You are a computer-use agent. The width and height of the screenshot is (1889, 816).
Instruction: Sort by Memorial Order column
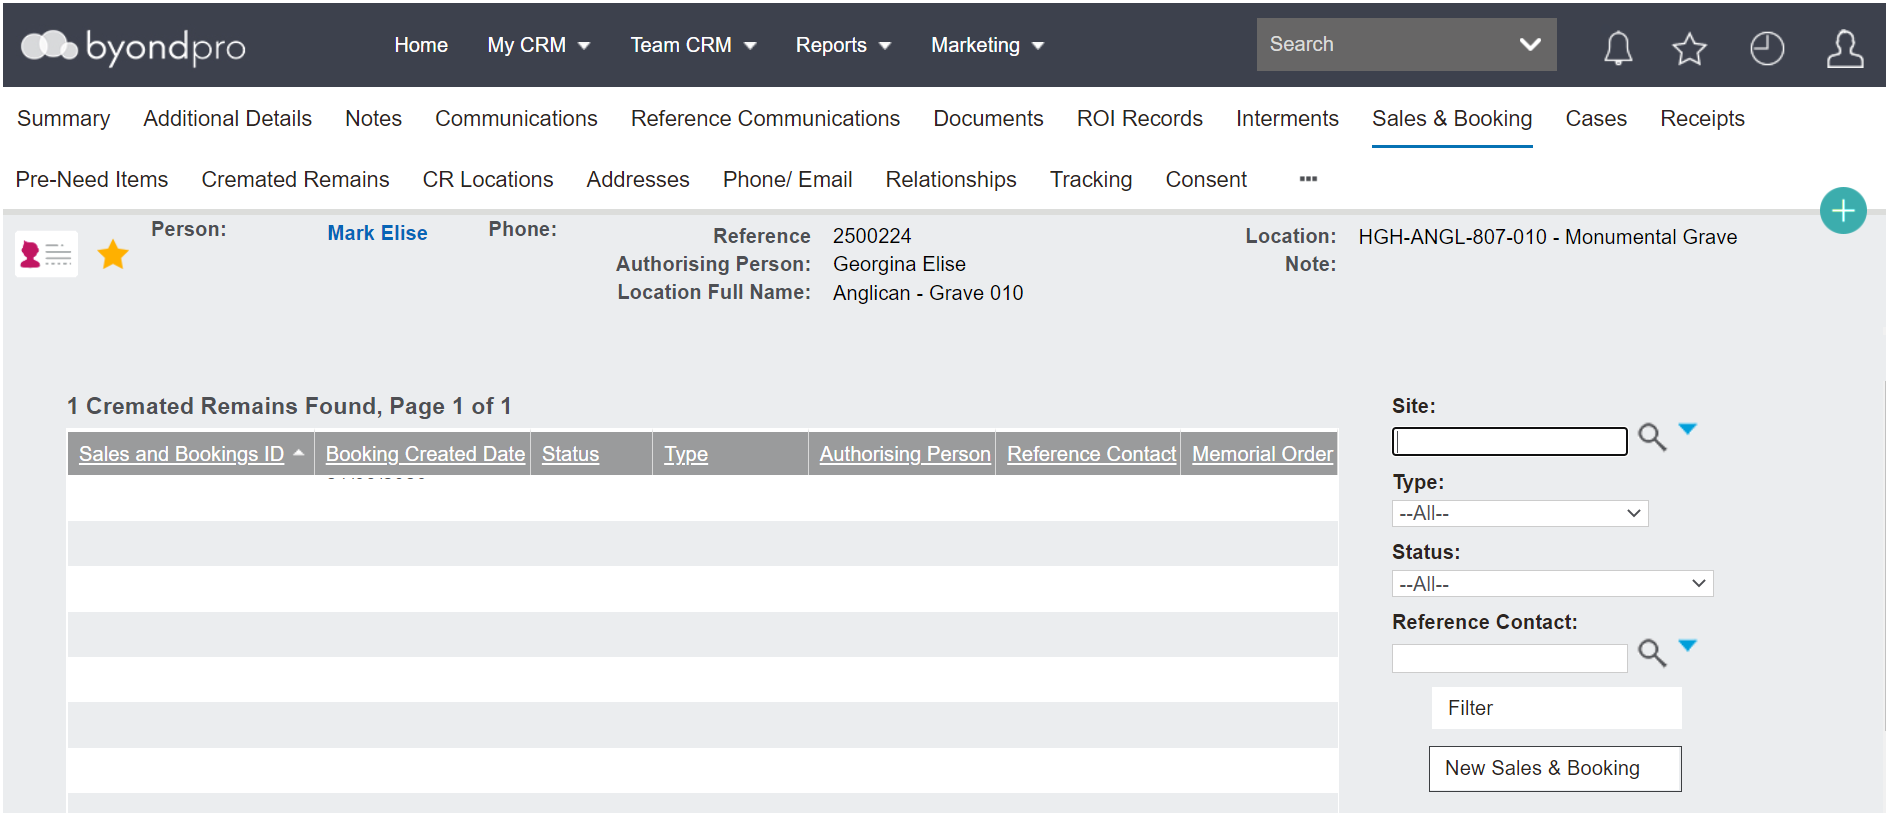point(1262,454)
